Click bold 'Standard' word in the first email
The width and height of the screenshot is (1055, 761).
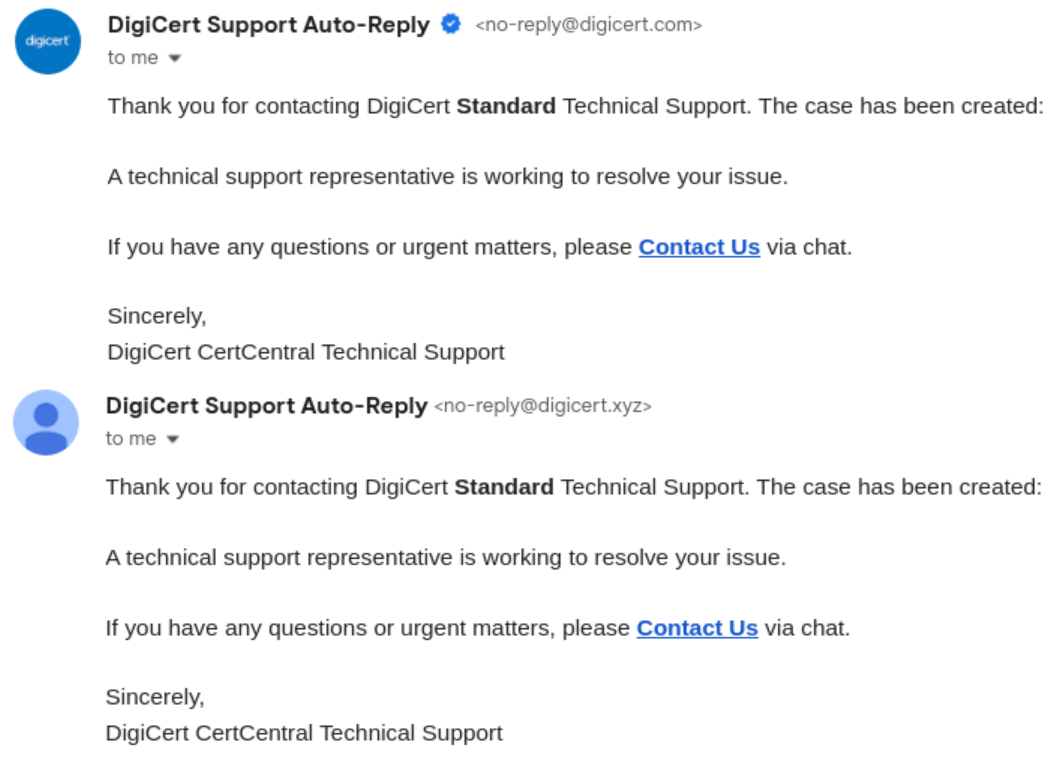click(506, 106)
